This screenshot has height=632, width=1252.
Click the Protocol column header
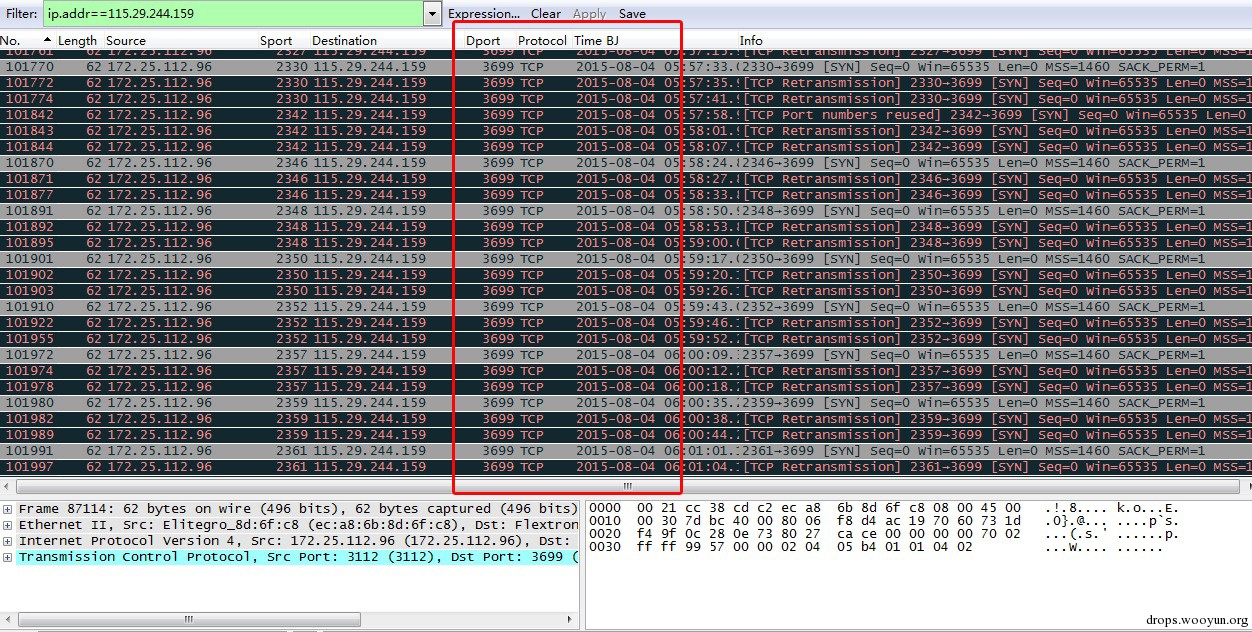(542, 41)
